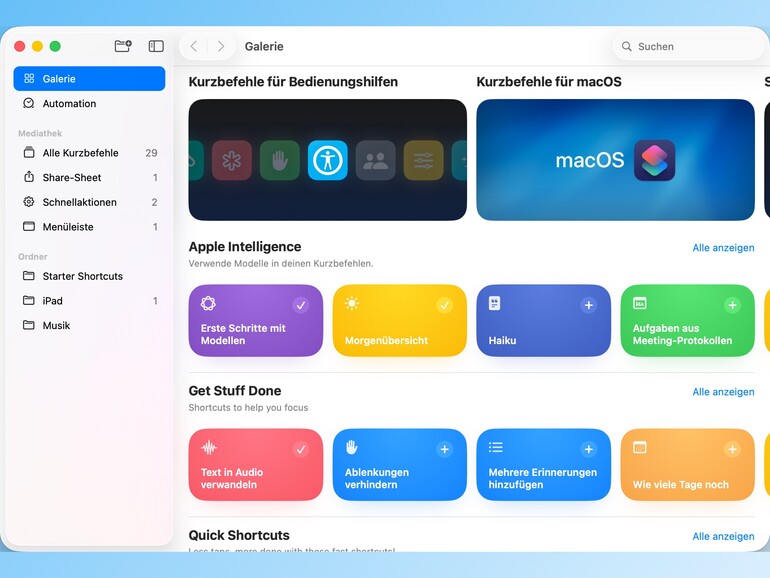770x578 pixels.
Task: Open Kurzbefehle für macOS banner
Action: pos(615,160)
